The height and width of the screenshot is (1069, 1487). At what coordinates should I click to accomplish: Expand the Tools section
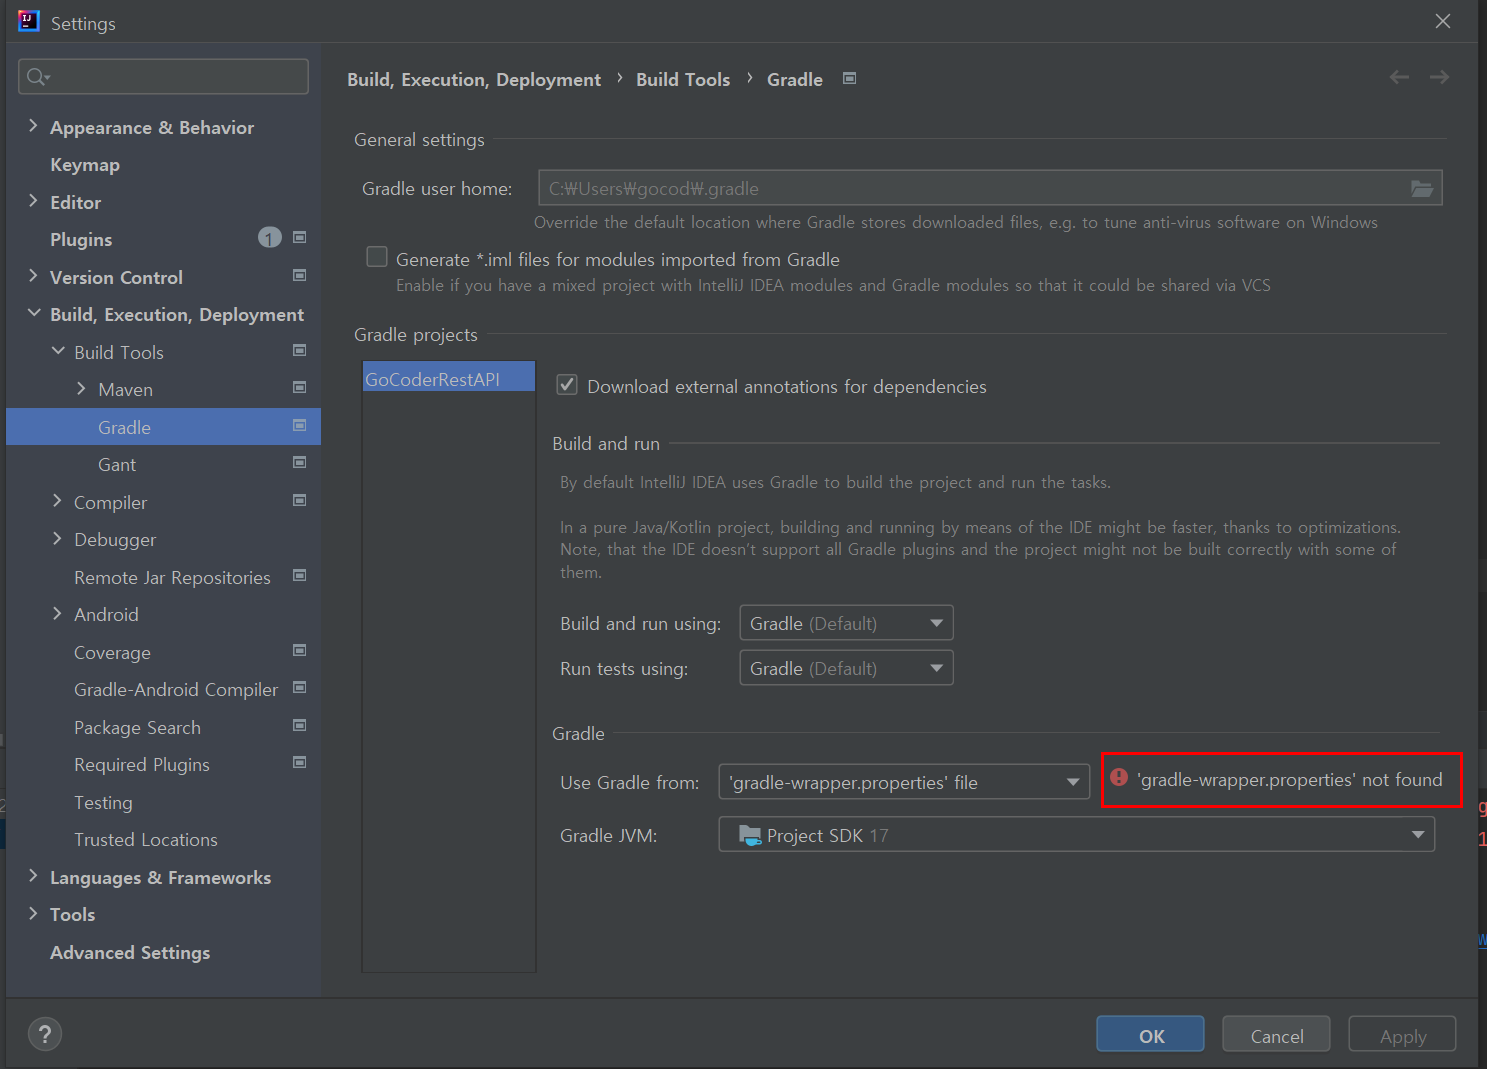click(x=33, y=913)
